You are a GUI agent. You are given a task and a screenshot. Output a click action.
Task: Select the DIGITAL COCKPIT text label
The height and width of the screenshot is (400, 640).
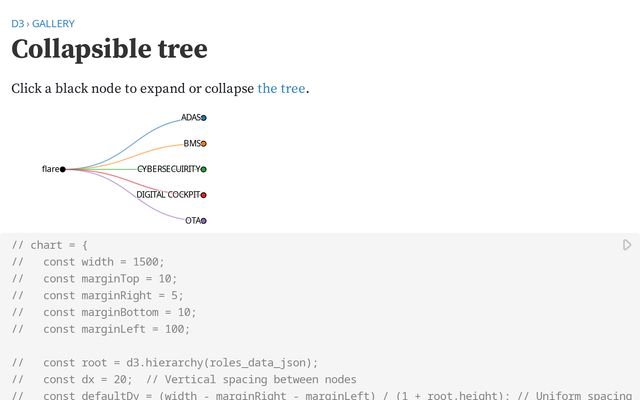click(x=168, y=195)
